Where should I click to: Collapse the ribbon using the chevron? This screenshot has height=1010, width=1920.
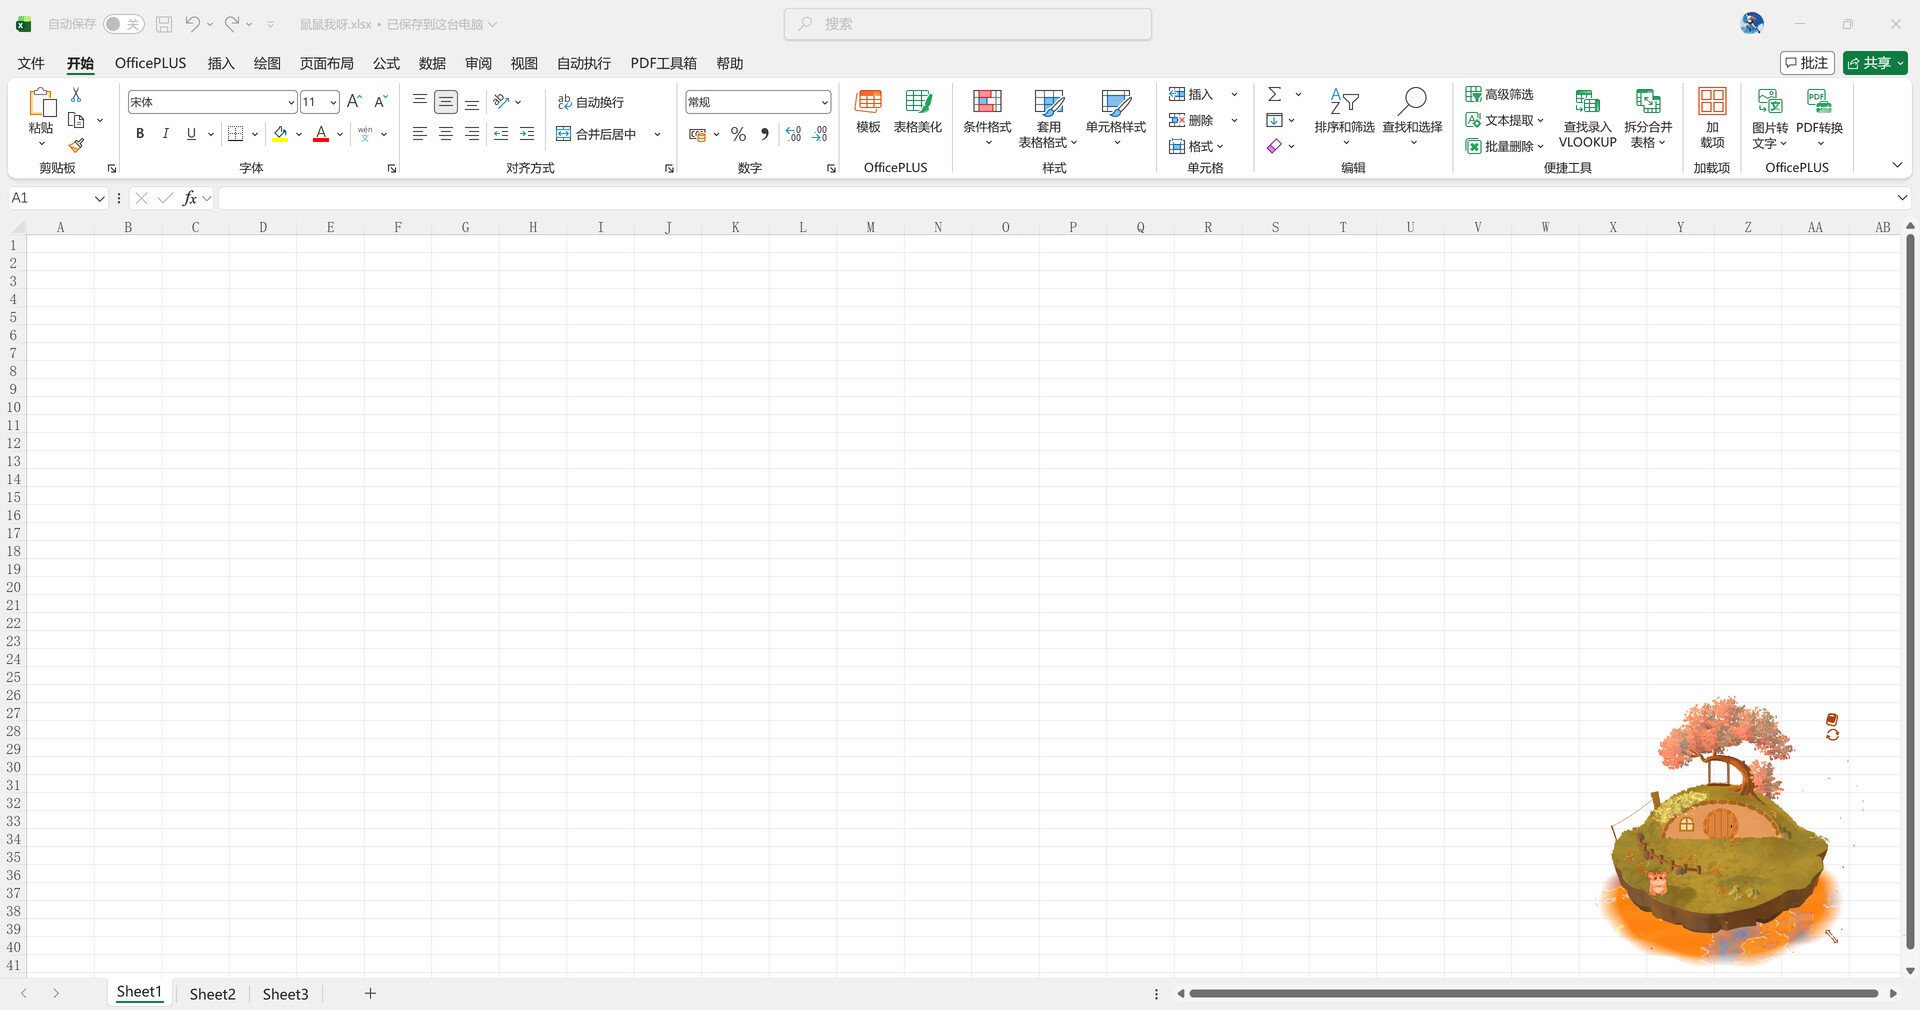pos(1896,165)
